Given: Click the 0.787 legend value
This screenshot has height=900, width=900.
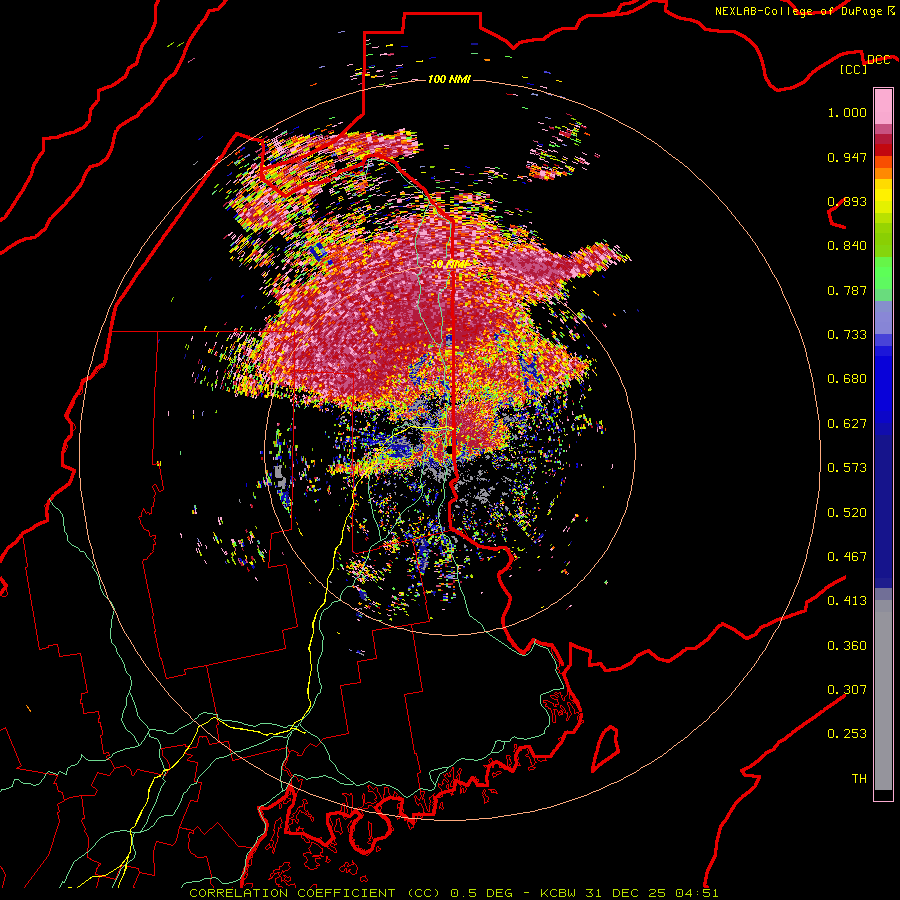Looking at the screenshot, I should coord(847,290).
